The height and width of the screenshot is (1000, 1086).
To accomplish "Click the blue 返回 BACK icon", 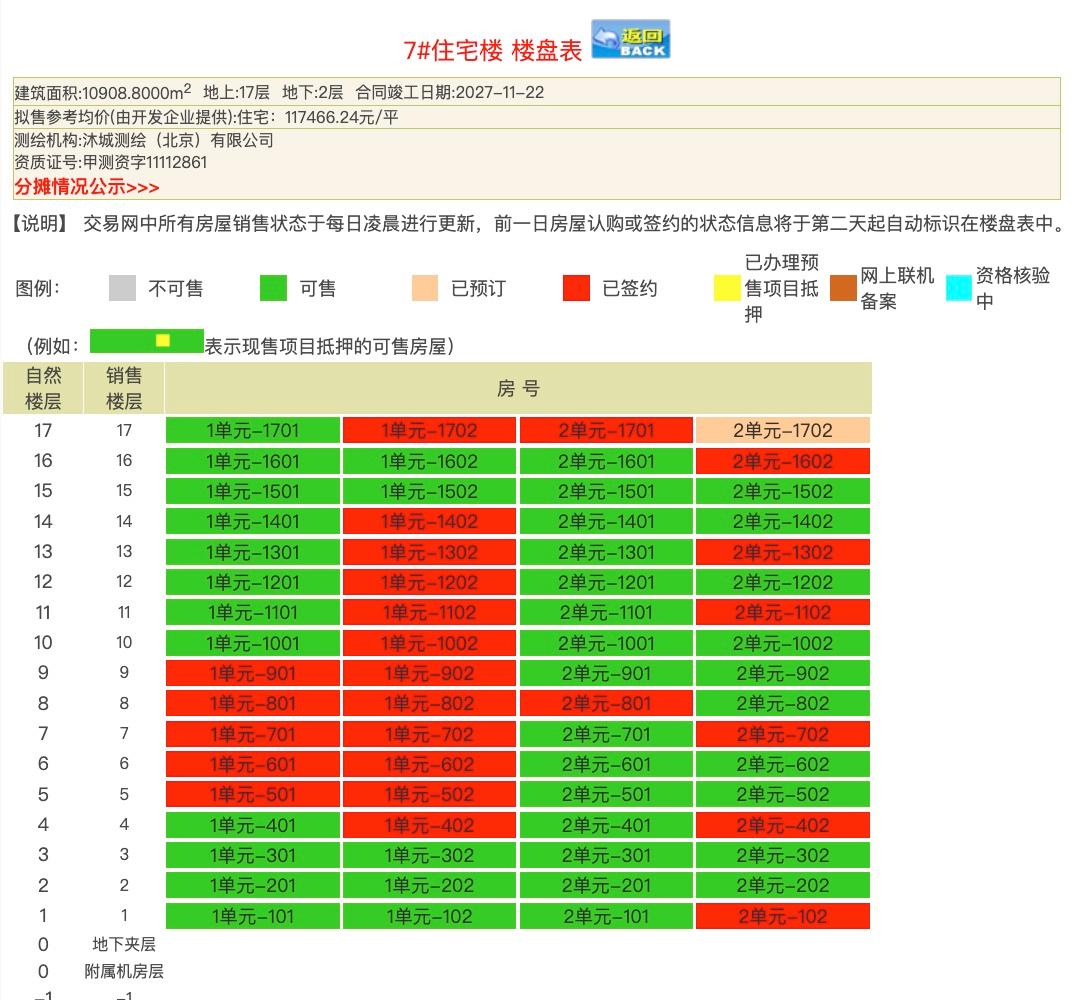I will pos(630,40).
